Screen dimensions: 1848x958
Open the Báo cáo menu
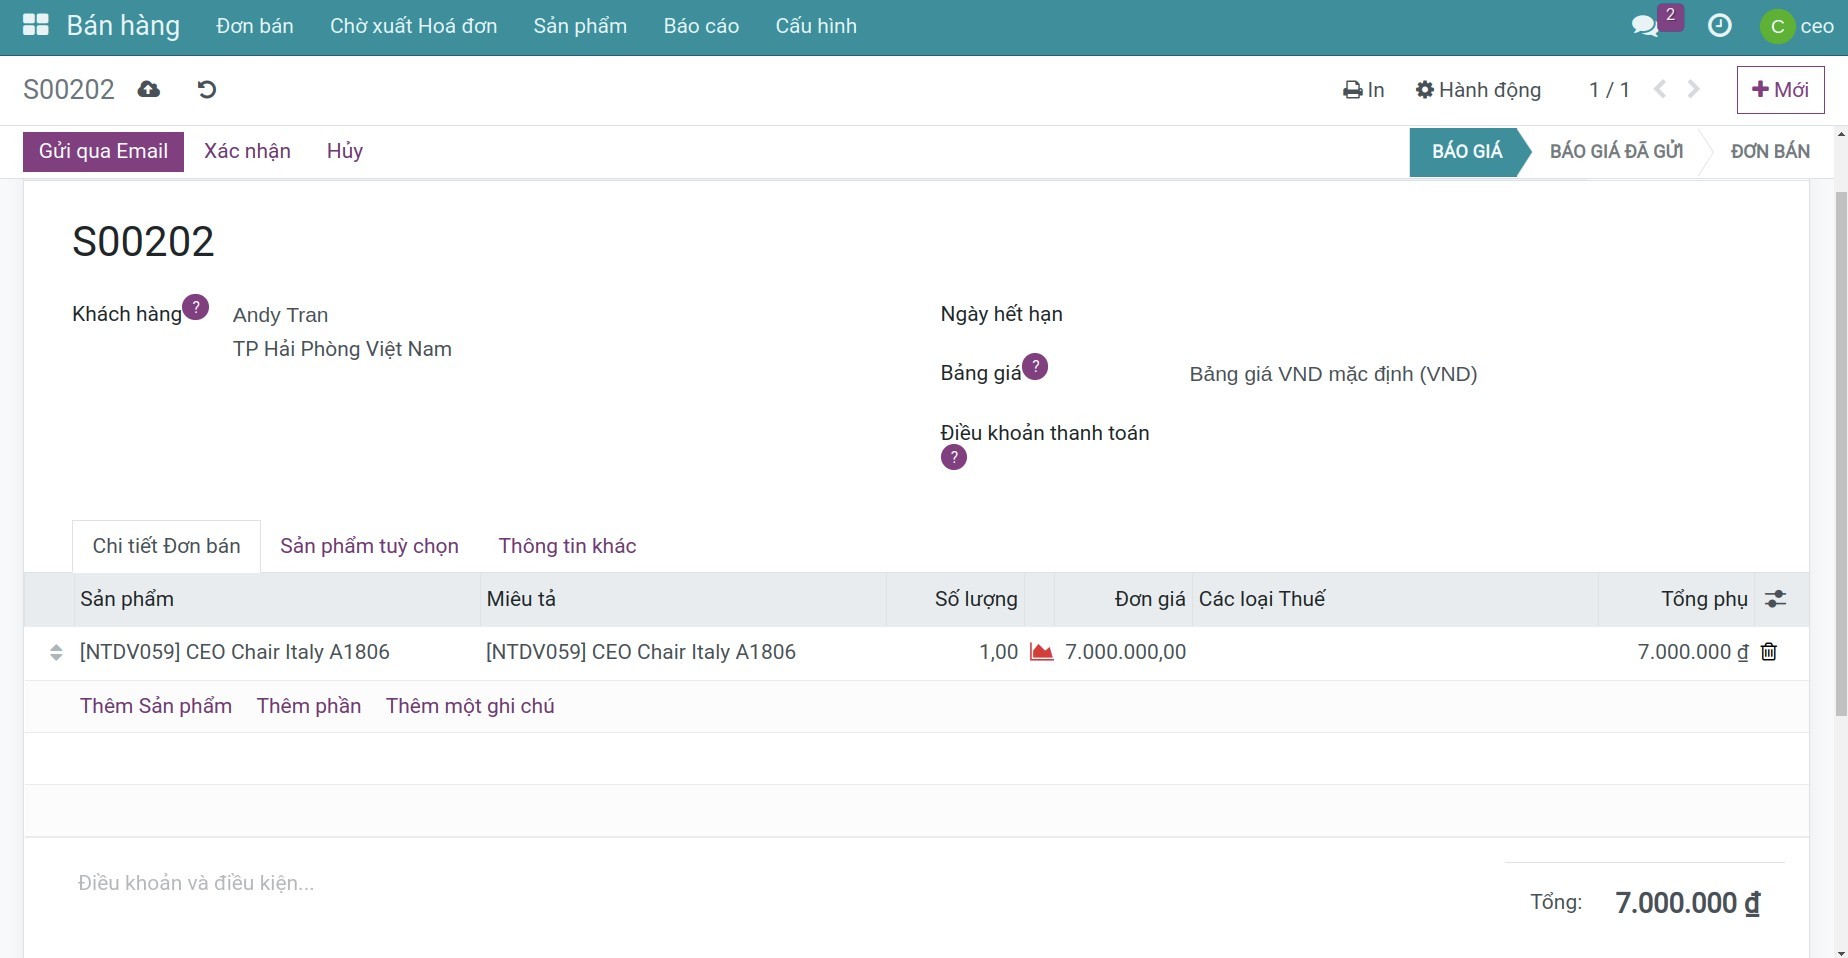(701, 26)
